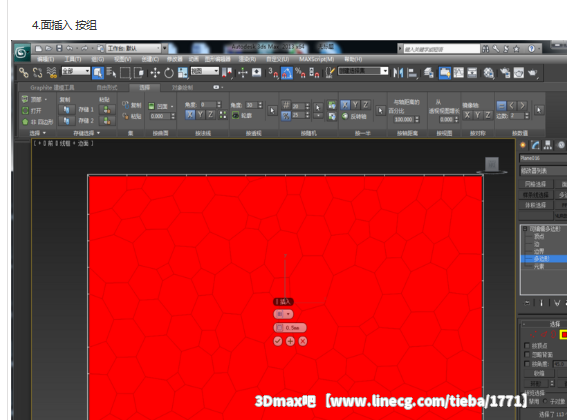Select the Select and Link chain tool
567x420 pixels.
[x=24, y=73]
